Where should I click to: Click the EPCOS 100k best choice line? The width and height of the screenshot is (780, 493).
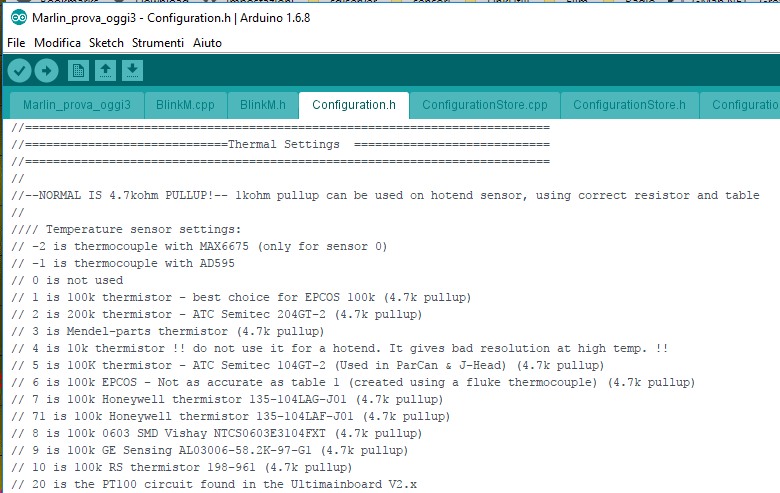click(x=241, y=297)
